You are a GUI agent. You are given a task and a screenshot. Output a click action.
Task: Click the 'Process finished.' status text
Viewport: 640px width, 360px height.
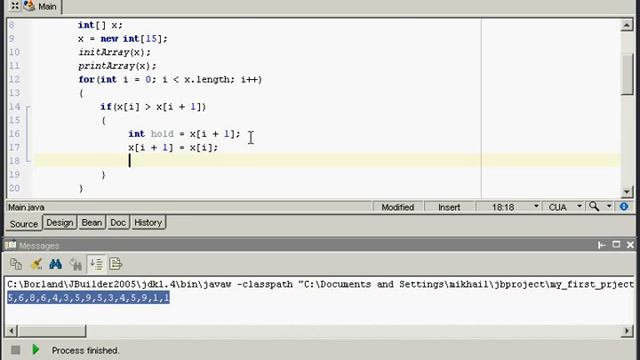pos(85,350)
